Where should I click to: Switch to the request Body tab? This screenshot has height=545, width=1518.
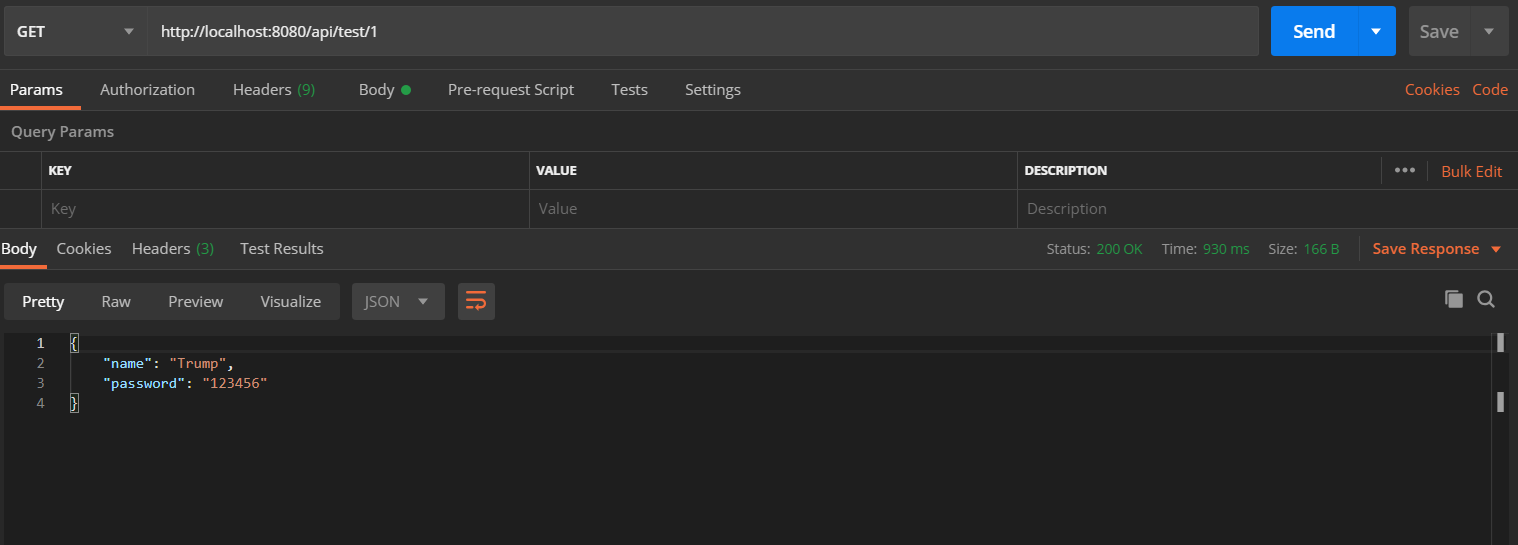pos(385,89)
